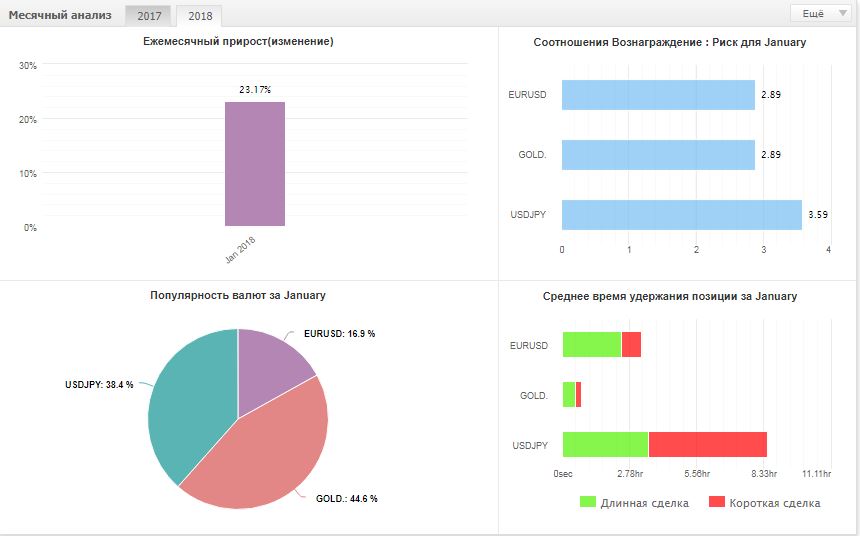Select the 2018 tab

[200, 16]
